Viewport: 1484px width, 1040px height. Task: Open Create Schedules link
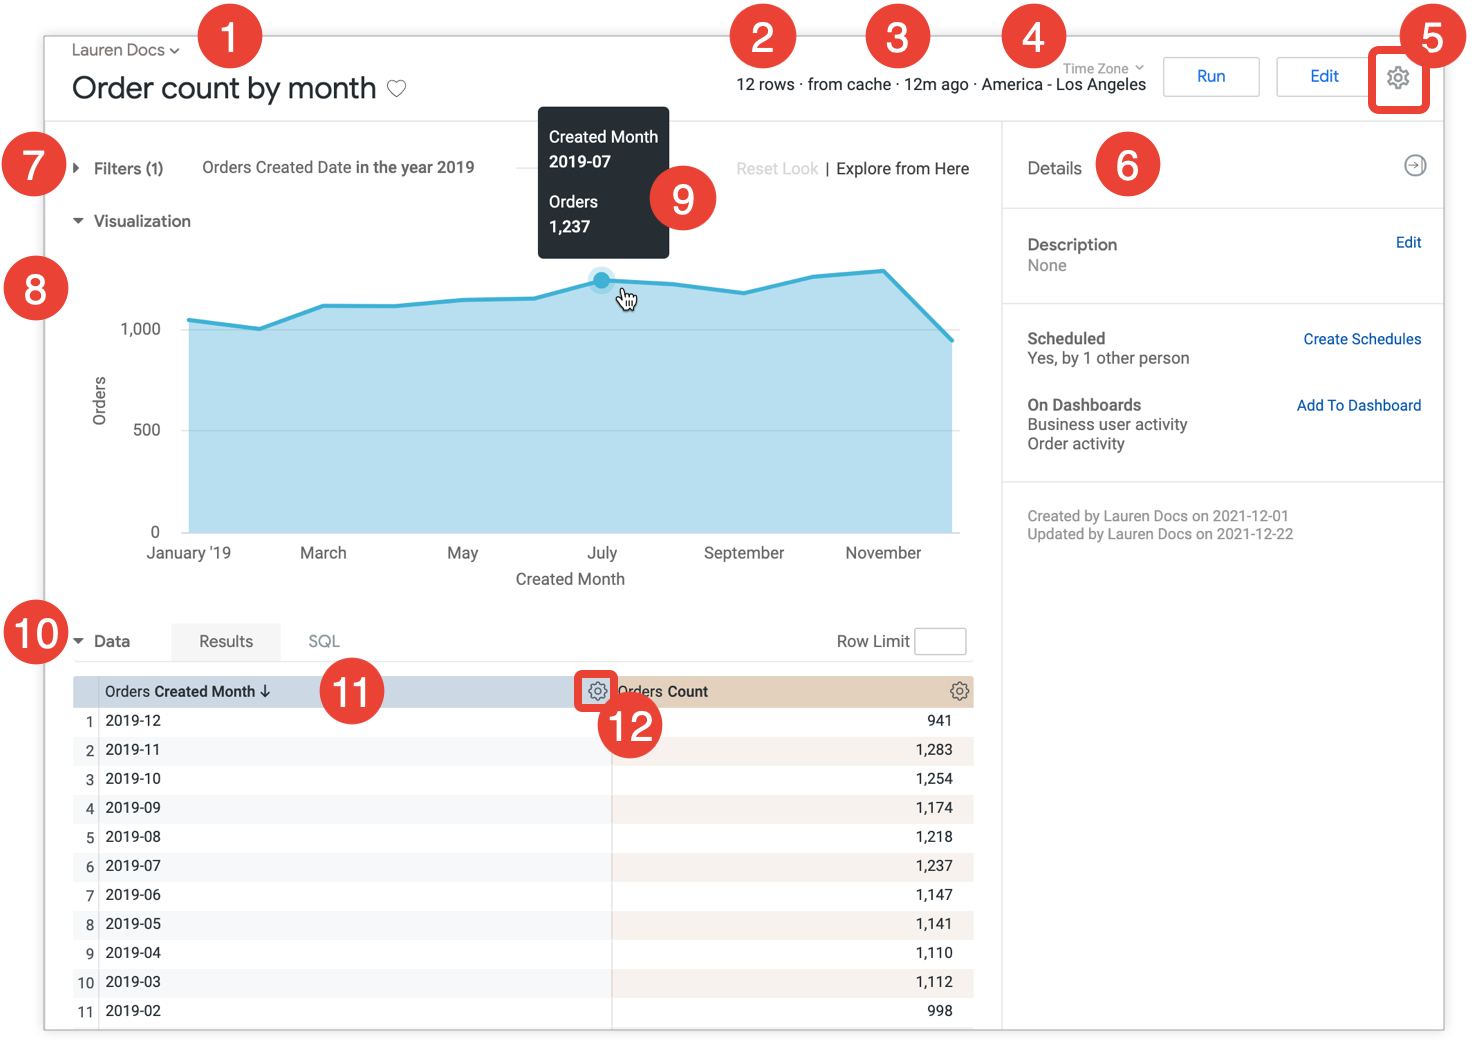click(1361, 339)
